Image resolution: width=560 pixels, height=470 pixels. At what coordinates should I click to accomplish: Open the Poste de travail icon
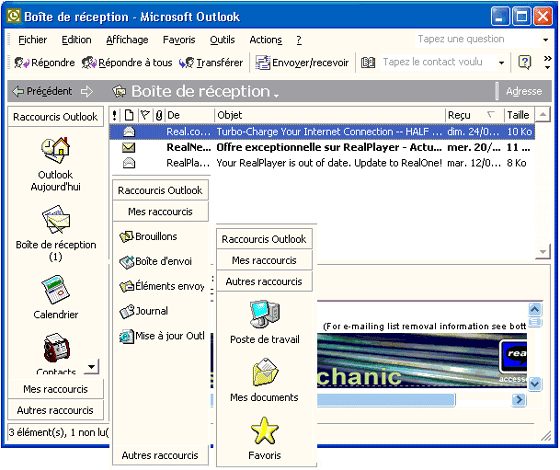pyautogui.click(x=265, y=314)
